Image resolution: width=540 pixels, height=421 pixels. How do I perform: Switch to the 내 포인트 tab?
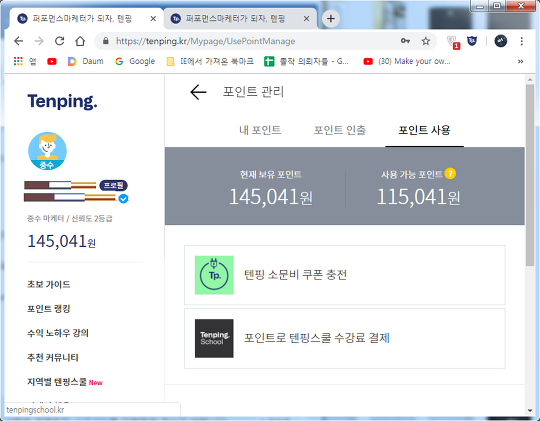[260, 130]
